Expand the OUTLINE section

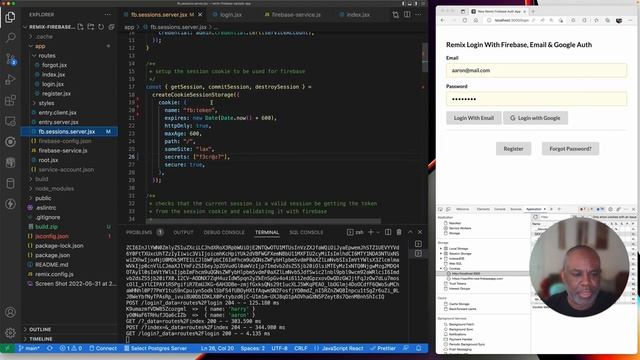click(40, 329)
